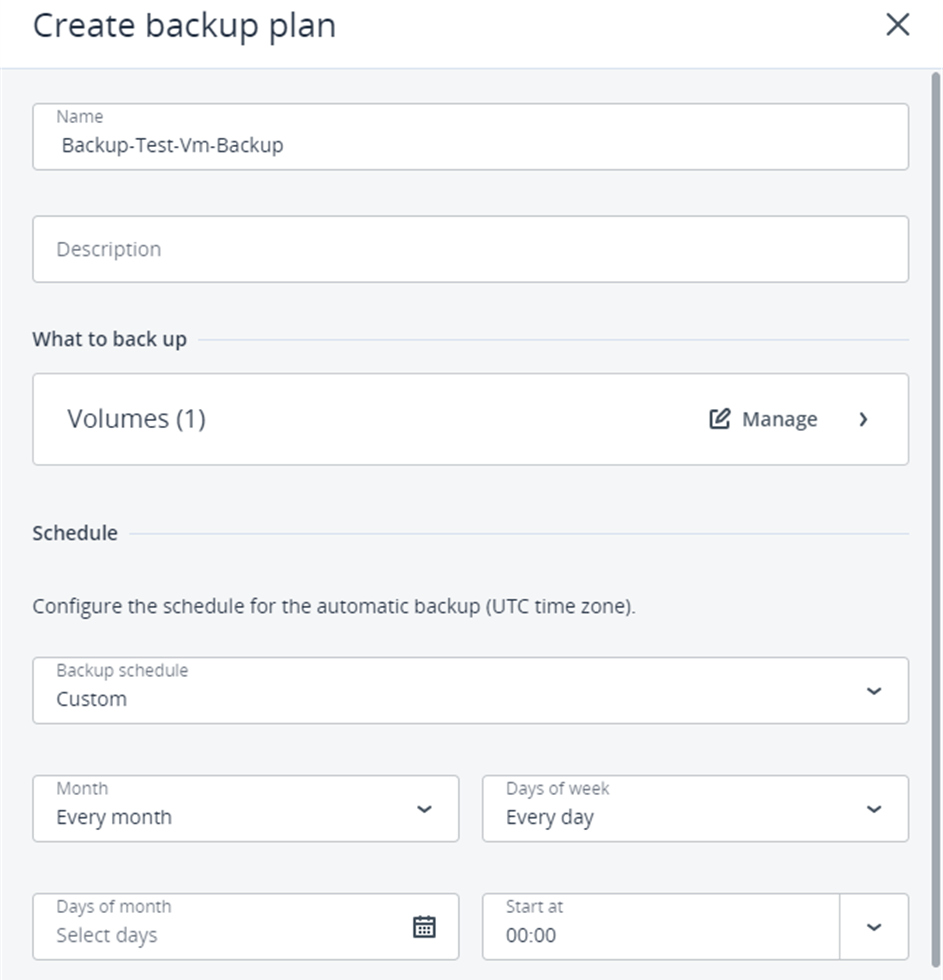Click the Select days field
The image size is (943, 980).
click(107, 935)
